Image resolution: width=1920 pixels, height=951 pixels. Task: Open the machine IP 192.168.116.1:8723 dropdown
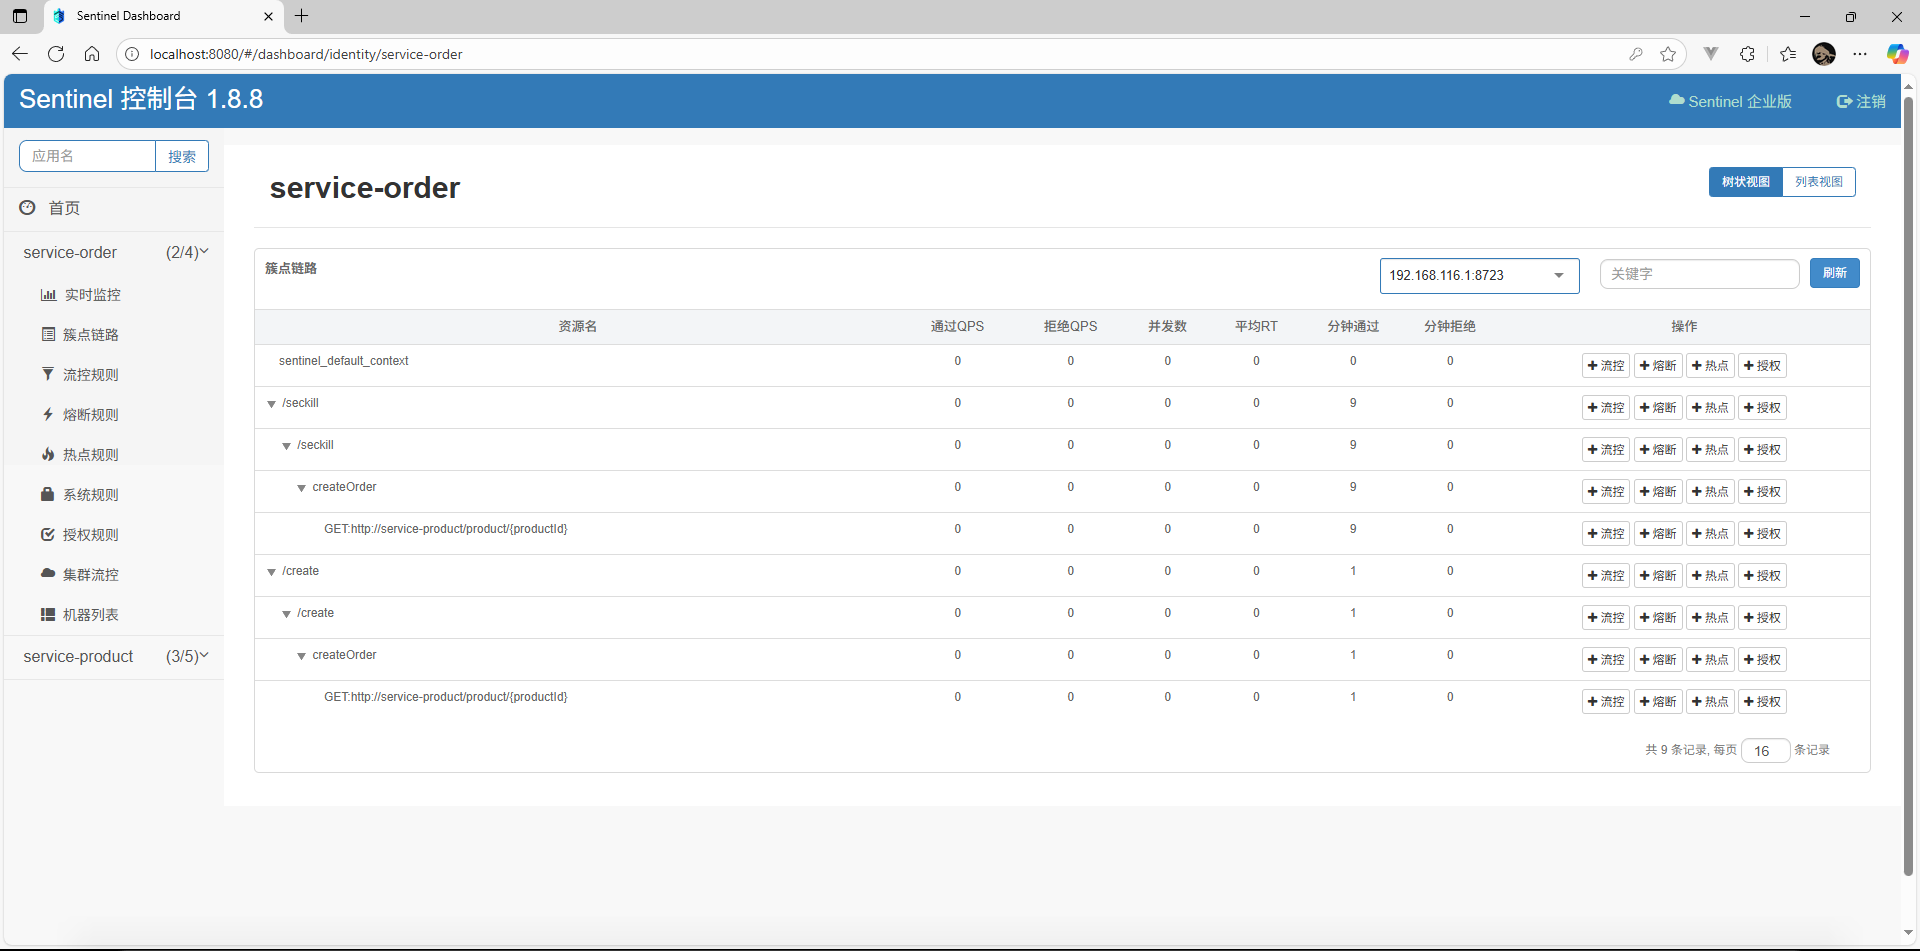click(1478, 275)
